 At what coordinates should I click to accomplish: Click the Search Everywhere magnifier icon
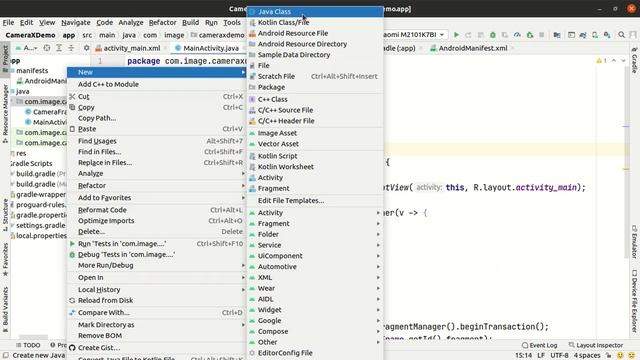621,35
